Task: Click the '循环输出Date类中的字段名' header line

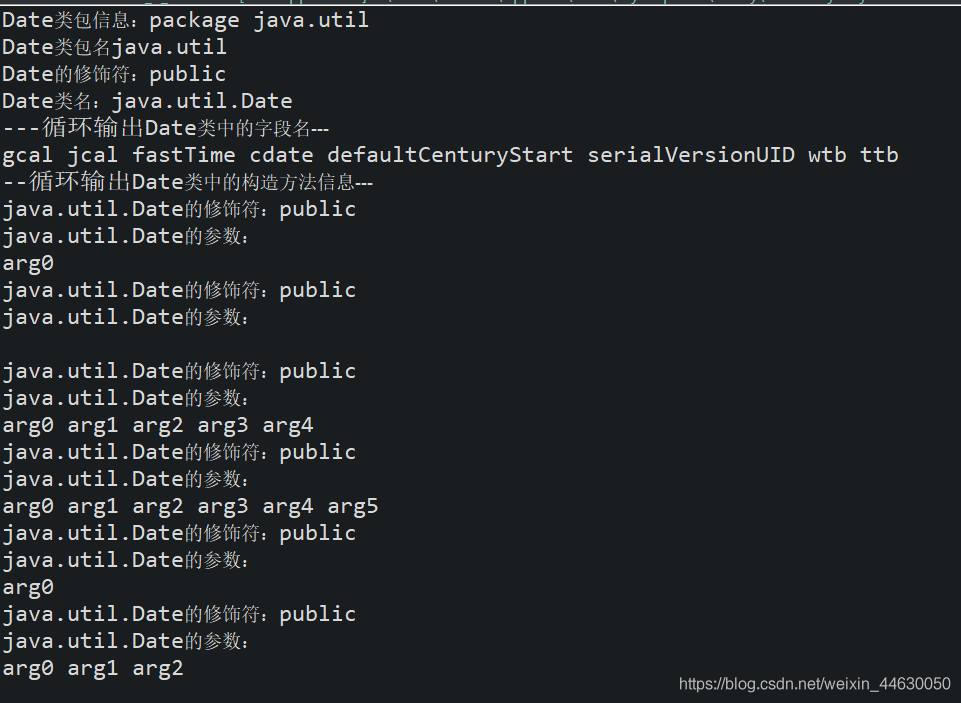Action: [165, 128]
